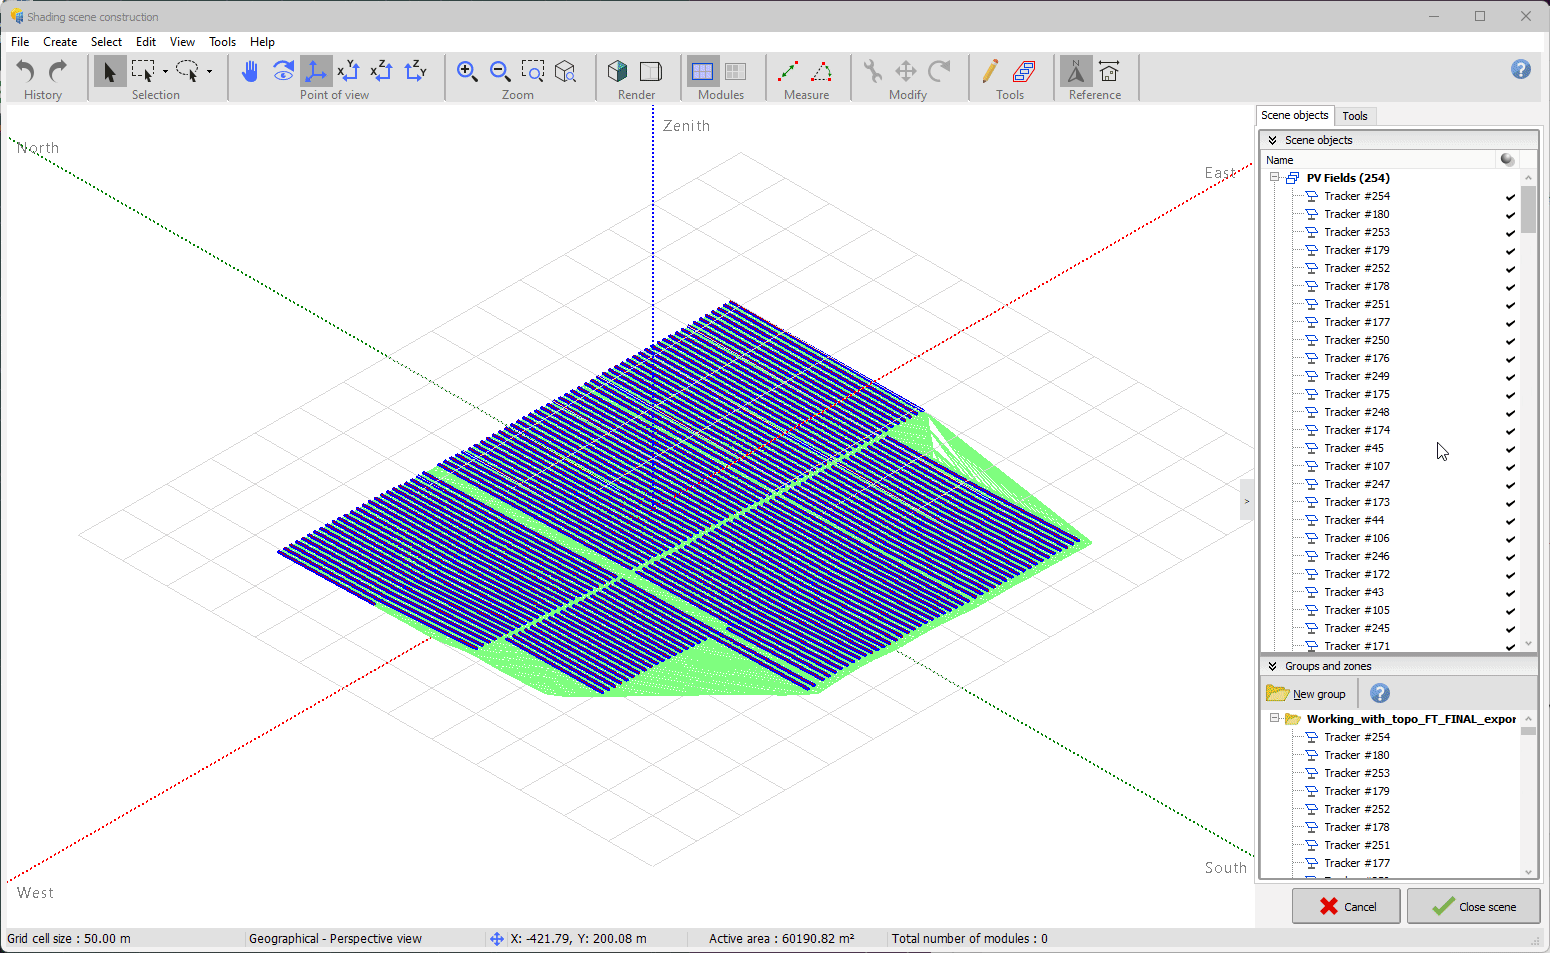The image size is (1550, 953).
Task: Click the Undo arrow in History
Action: coord(25,71)
